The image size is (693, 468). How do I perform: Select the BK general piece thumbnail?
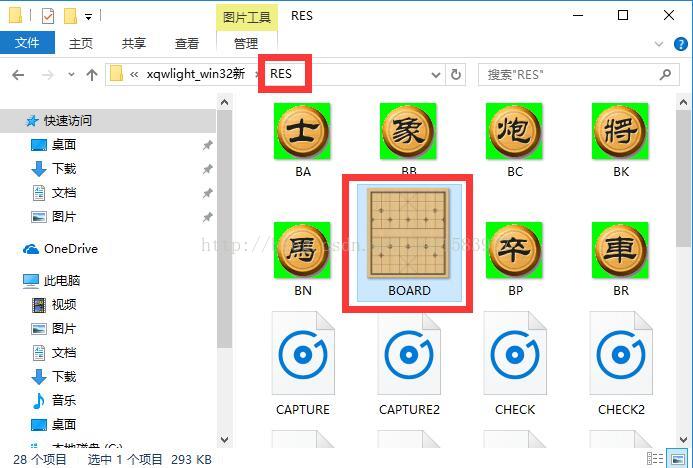pyautogui.click(x=620, y=131)
